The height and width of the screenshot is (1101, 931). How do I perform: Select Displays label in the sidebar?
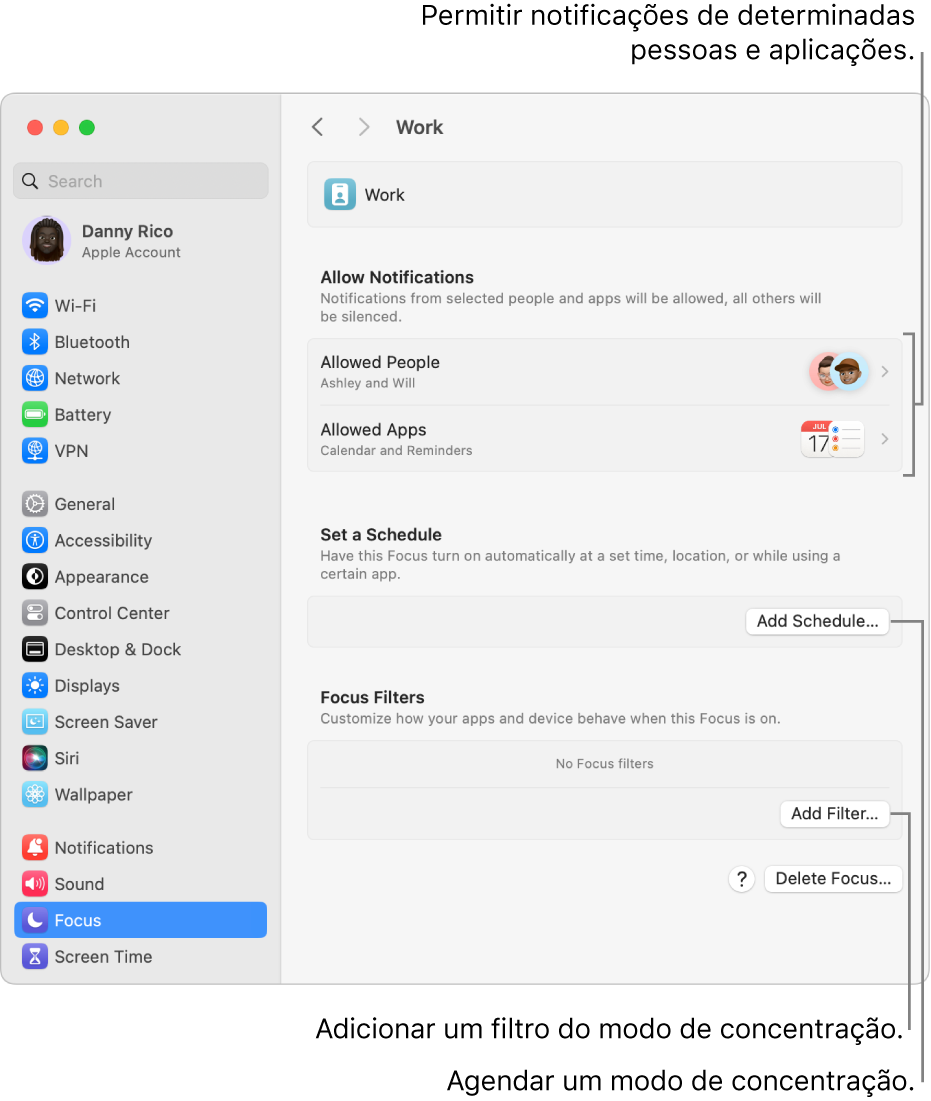87,686
